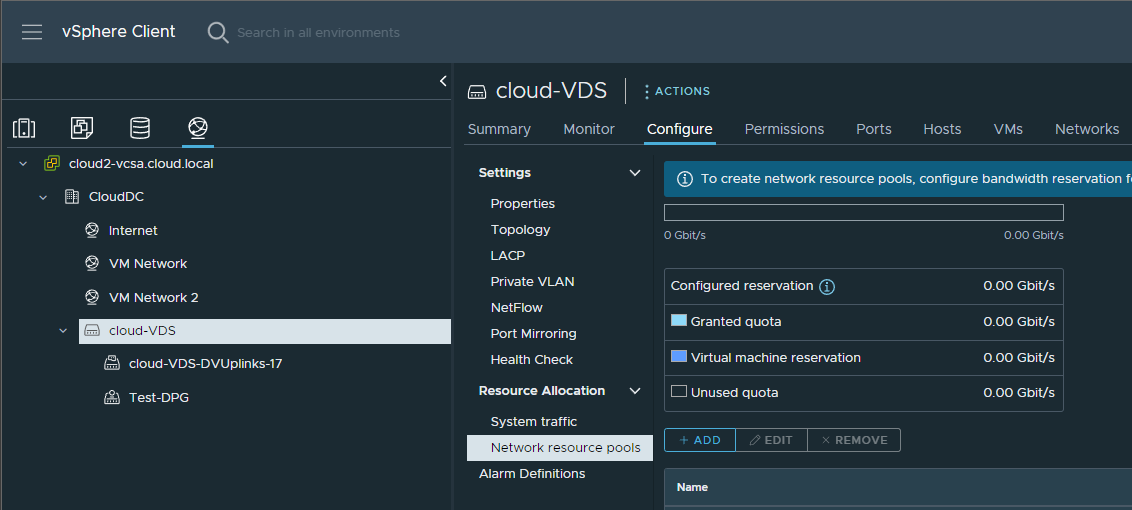
Task: Click the Test-DPG port group icon
Action: tap(111, 397)
